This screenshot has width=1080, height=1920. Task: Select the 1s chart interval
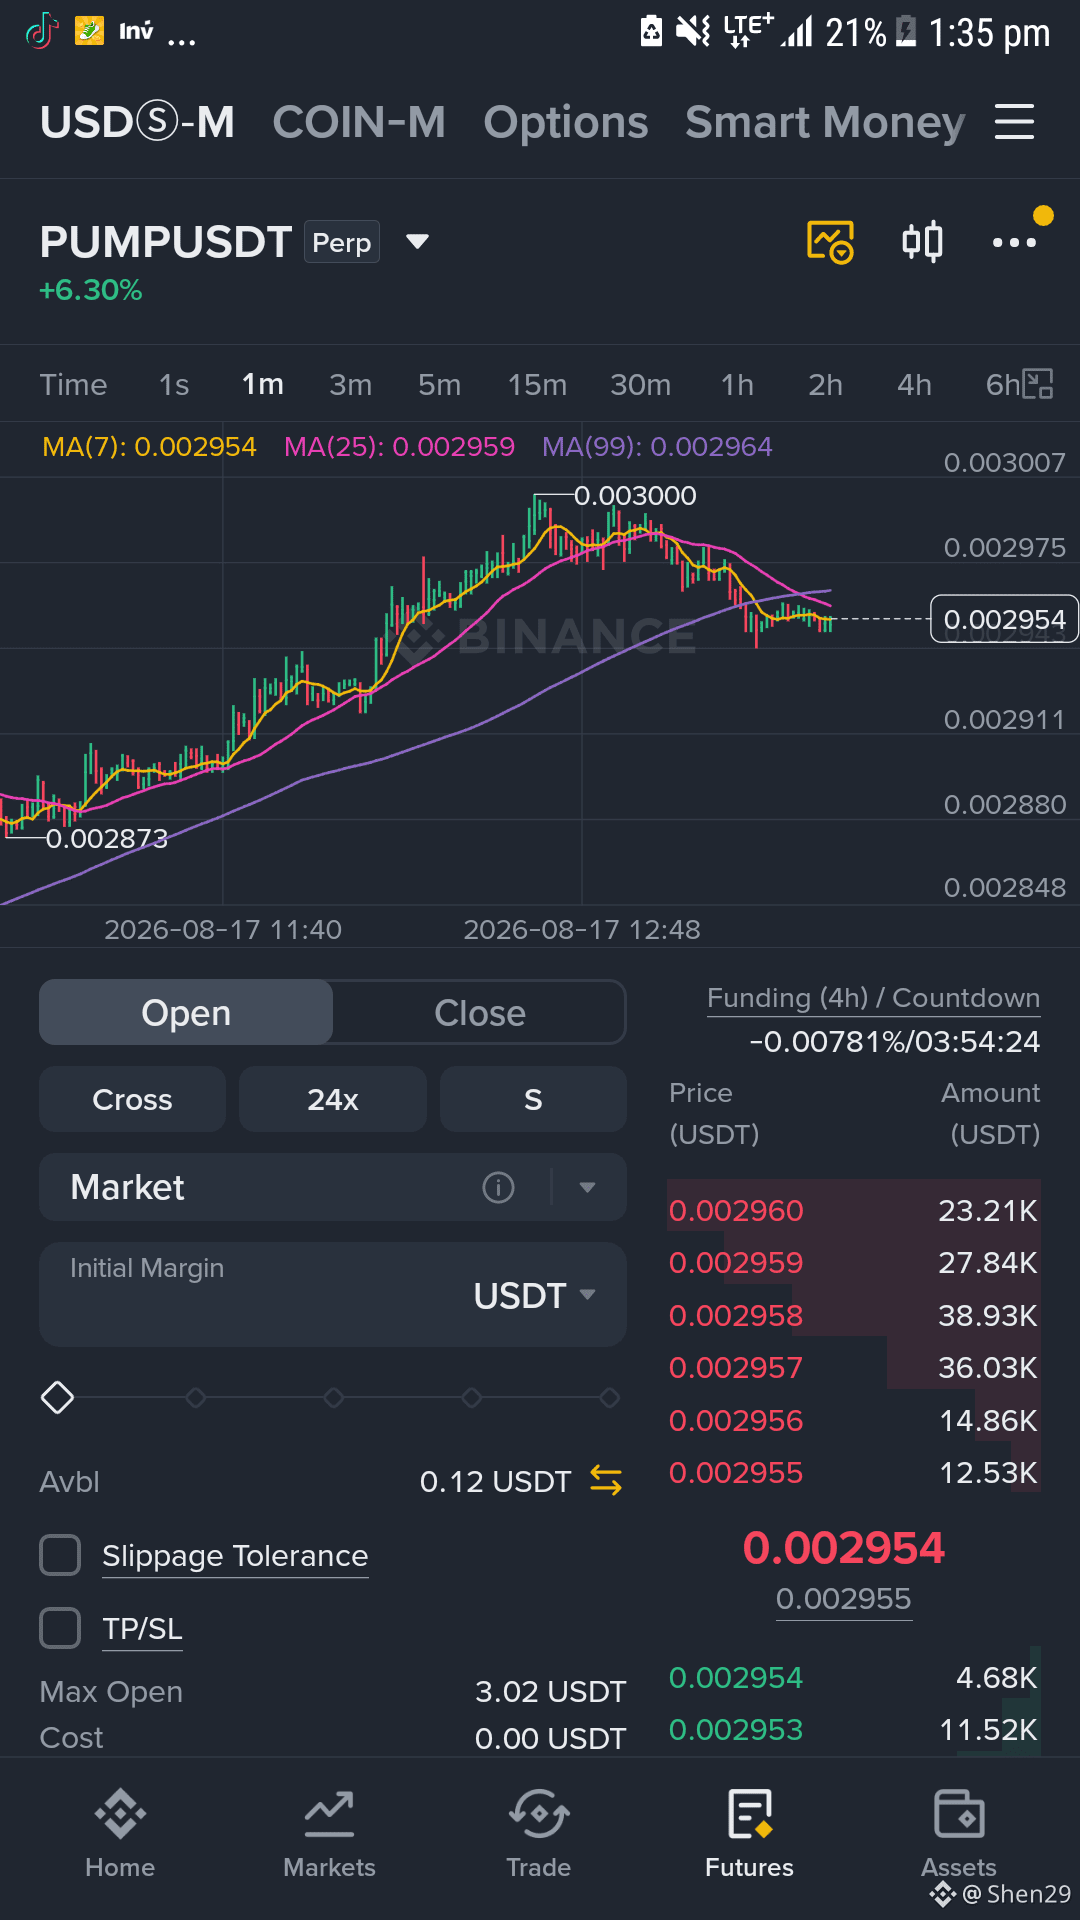coord(174,384)
